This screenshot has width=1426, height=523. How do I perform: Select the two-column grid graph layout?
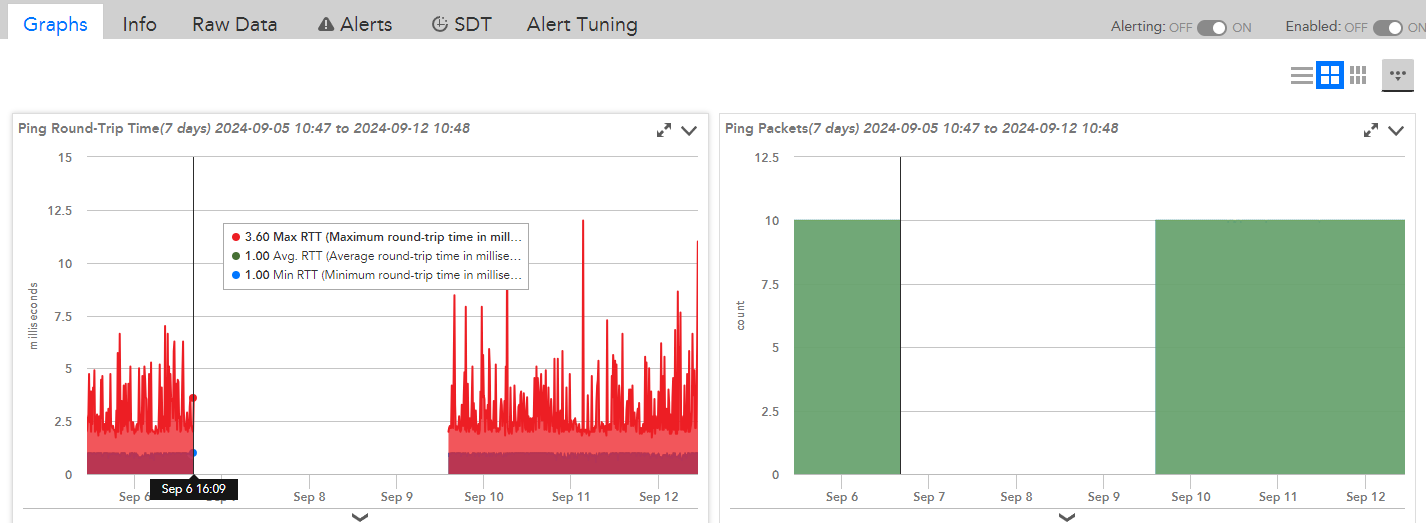(x=1329, y=75)
